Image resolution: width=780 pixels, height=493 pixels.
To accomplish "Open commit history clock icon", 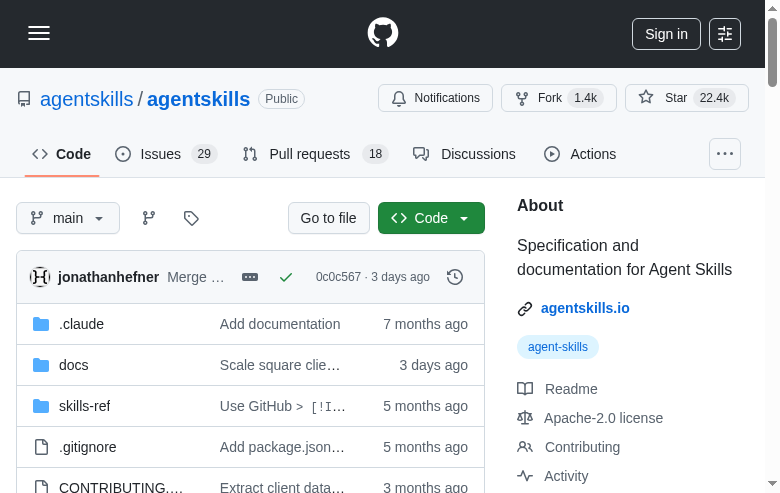I will pos(455,277).
